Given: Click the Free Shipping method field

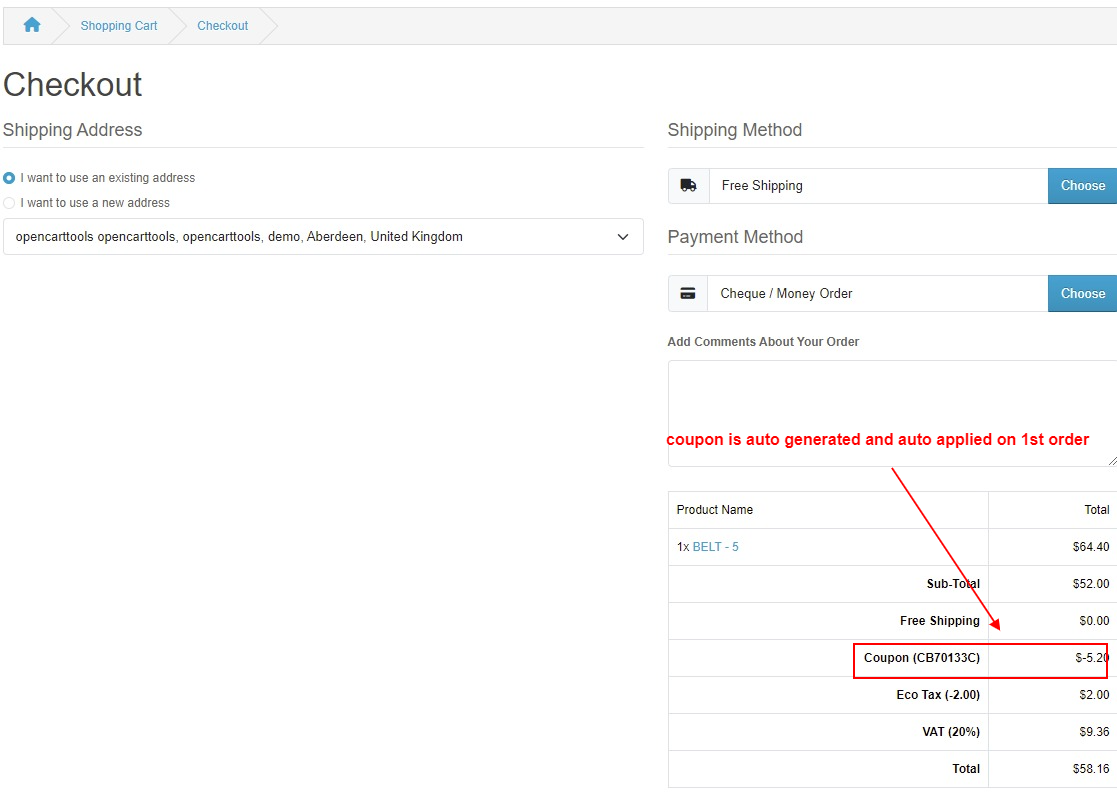Looking at the screenshot, I should 877,186.
